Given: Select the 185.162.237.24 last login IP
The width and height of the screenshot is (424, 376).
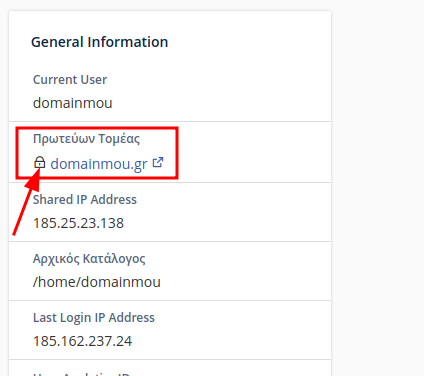Looking at the screenshot, I should click(82, 341).
